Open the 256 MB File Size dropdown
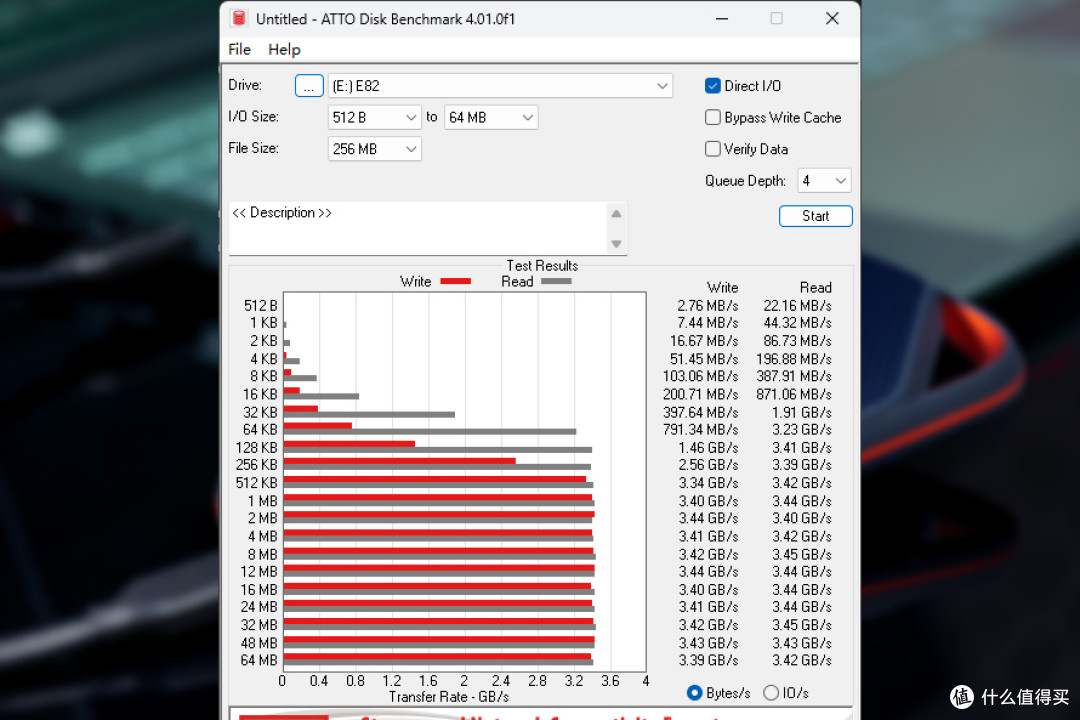This screenshot has width=1080, height=720. point(374,149)
